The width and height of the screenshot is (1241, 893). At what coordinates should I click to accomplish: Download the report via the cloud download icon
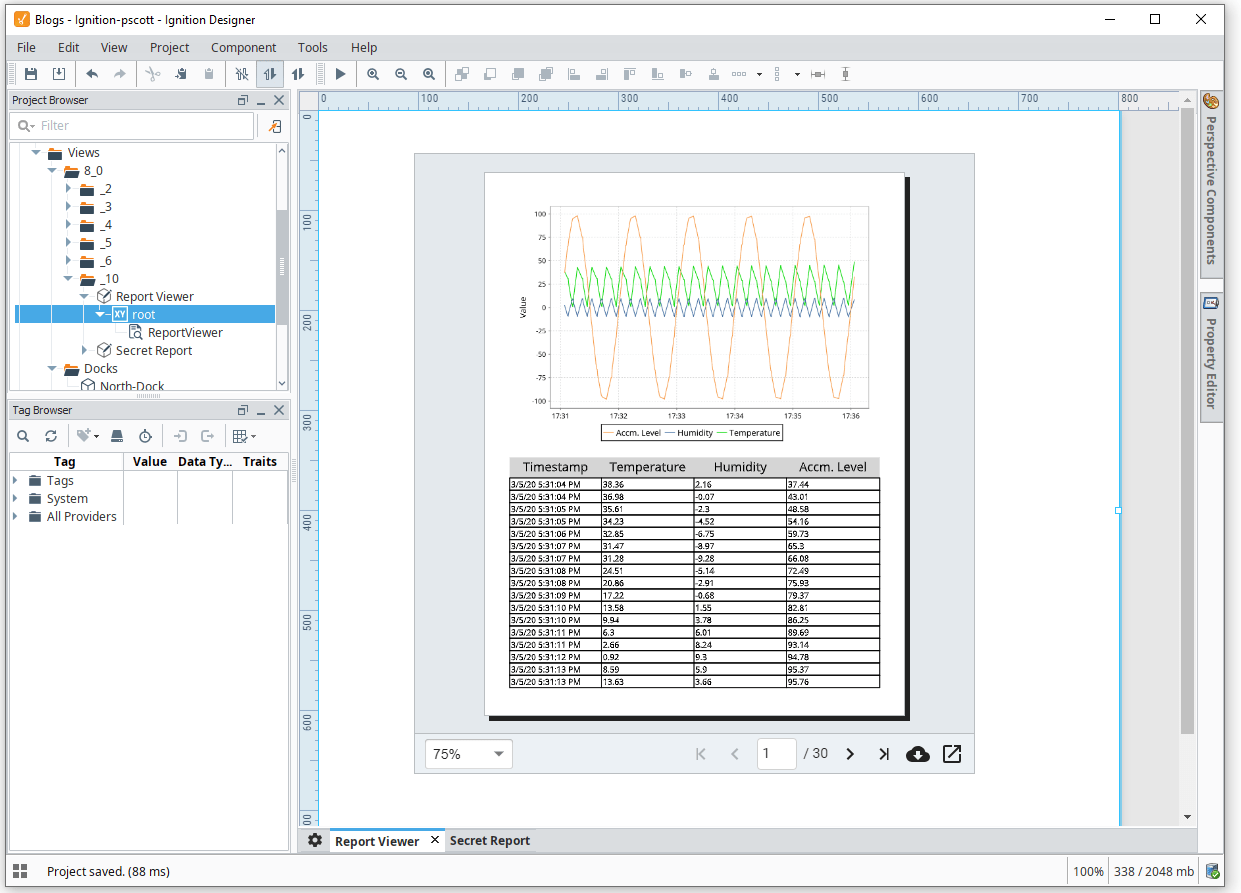tap(918, 754)
